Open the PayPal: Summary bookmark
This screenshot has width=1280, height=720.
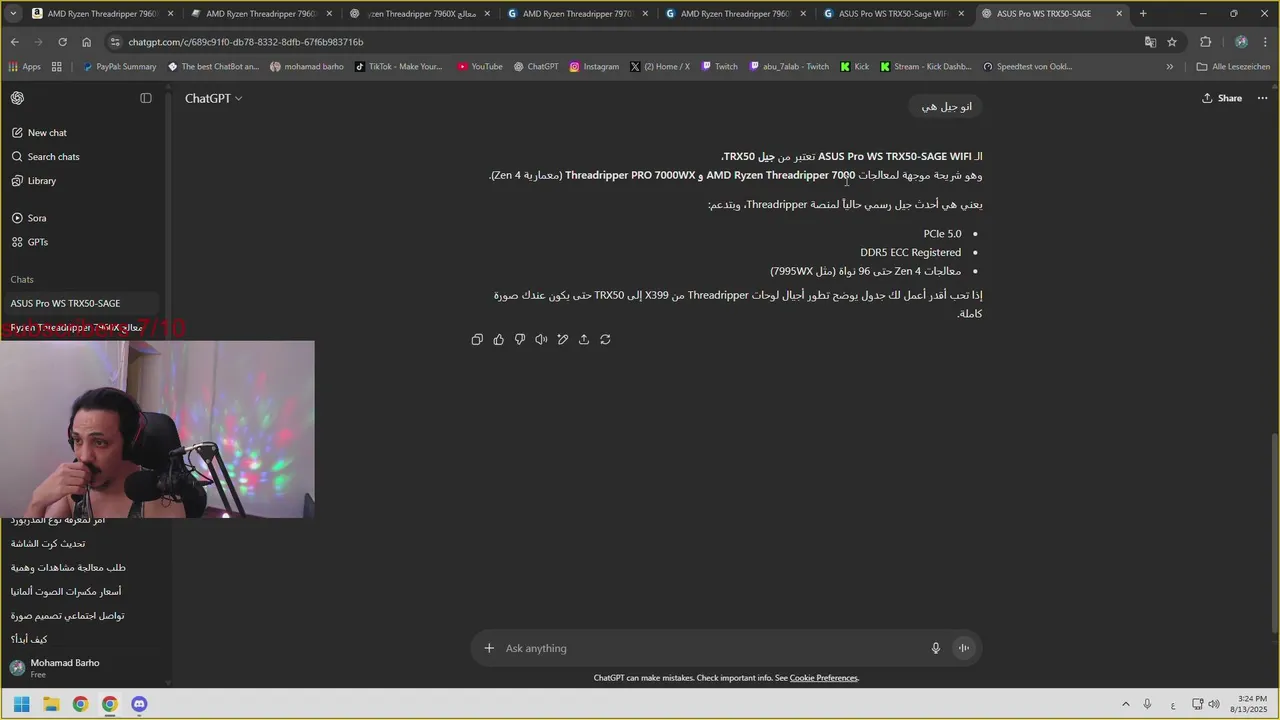coord(119,67)
